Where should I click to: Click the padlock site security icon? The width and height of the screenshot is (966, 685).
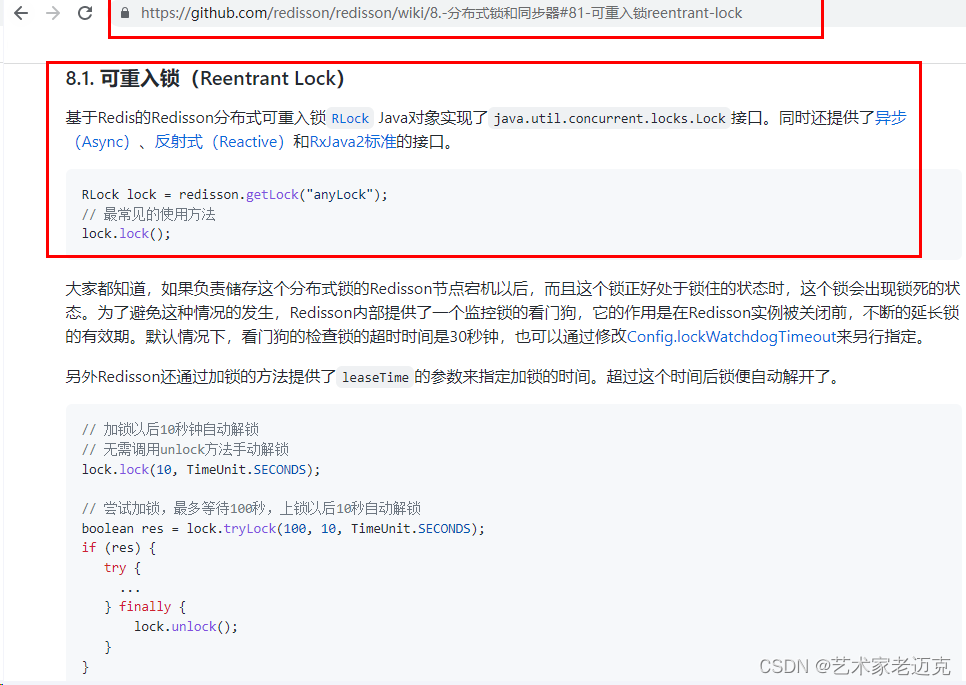click(125, 13)
